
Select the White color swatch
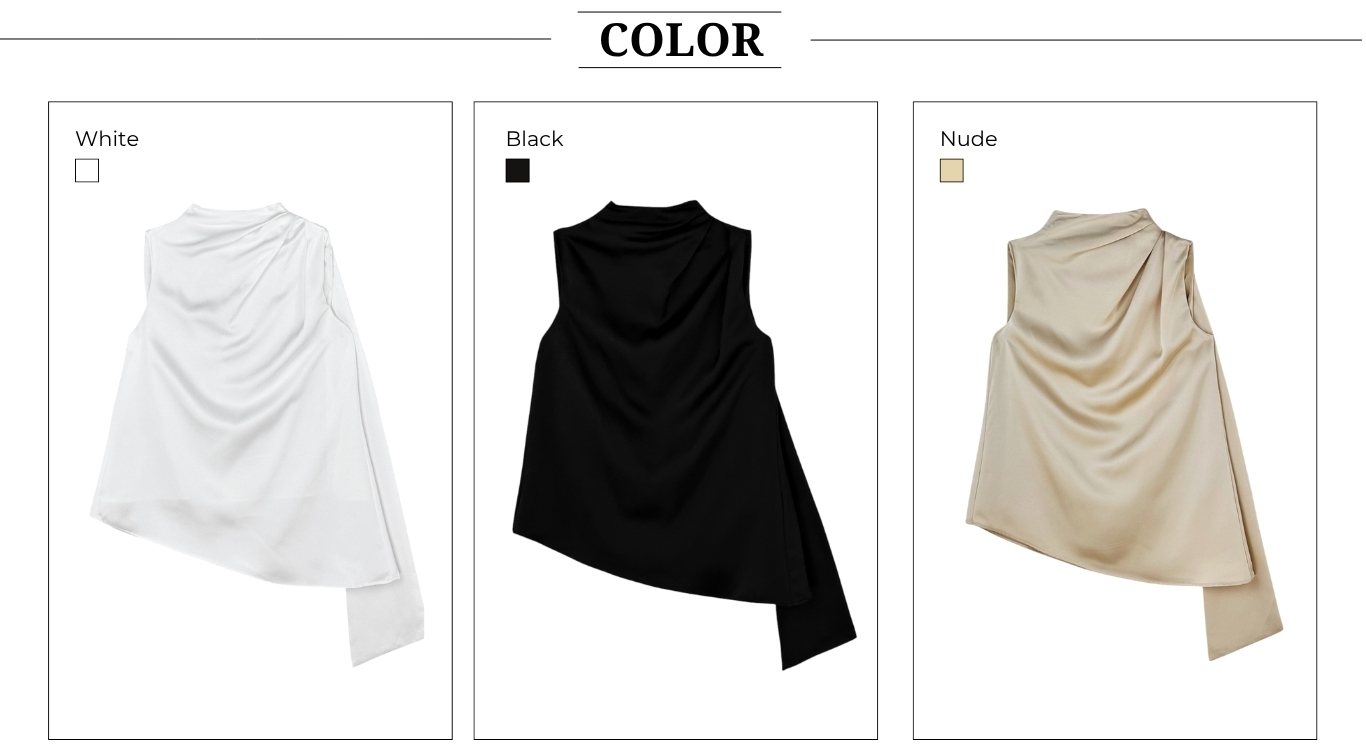pos(87,171)
